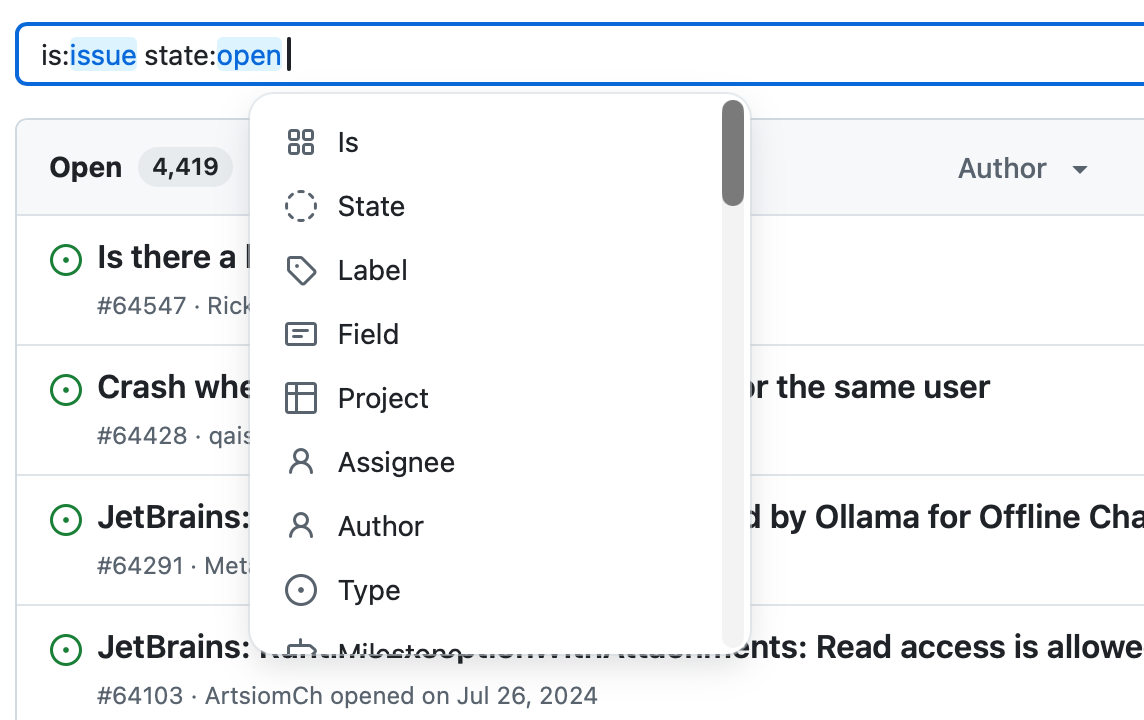Screen dimensions: 1144x720
Task: Click the Field note icon
Action: point(301,334)
